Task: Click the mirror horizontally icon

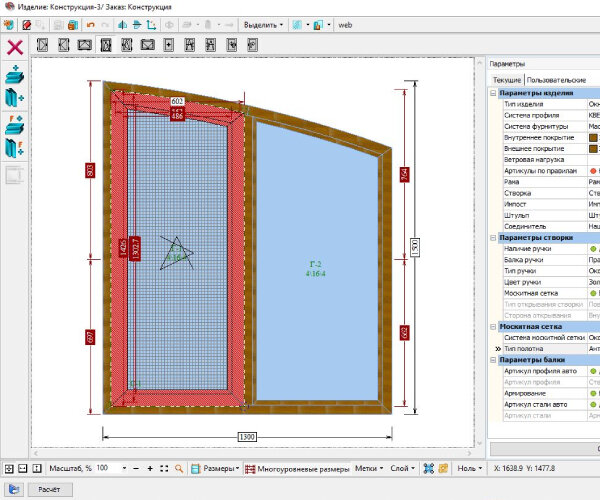Action: 122,25
